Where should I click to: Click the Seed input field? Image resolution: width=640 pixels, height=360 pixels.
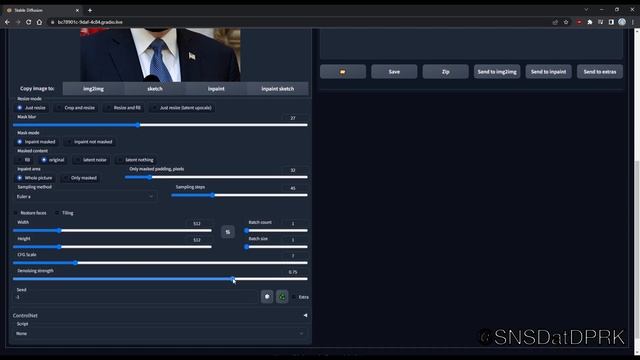[136, 297]
